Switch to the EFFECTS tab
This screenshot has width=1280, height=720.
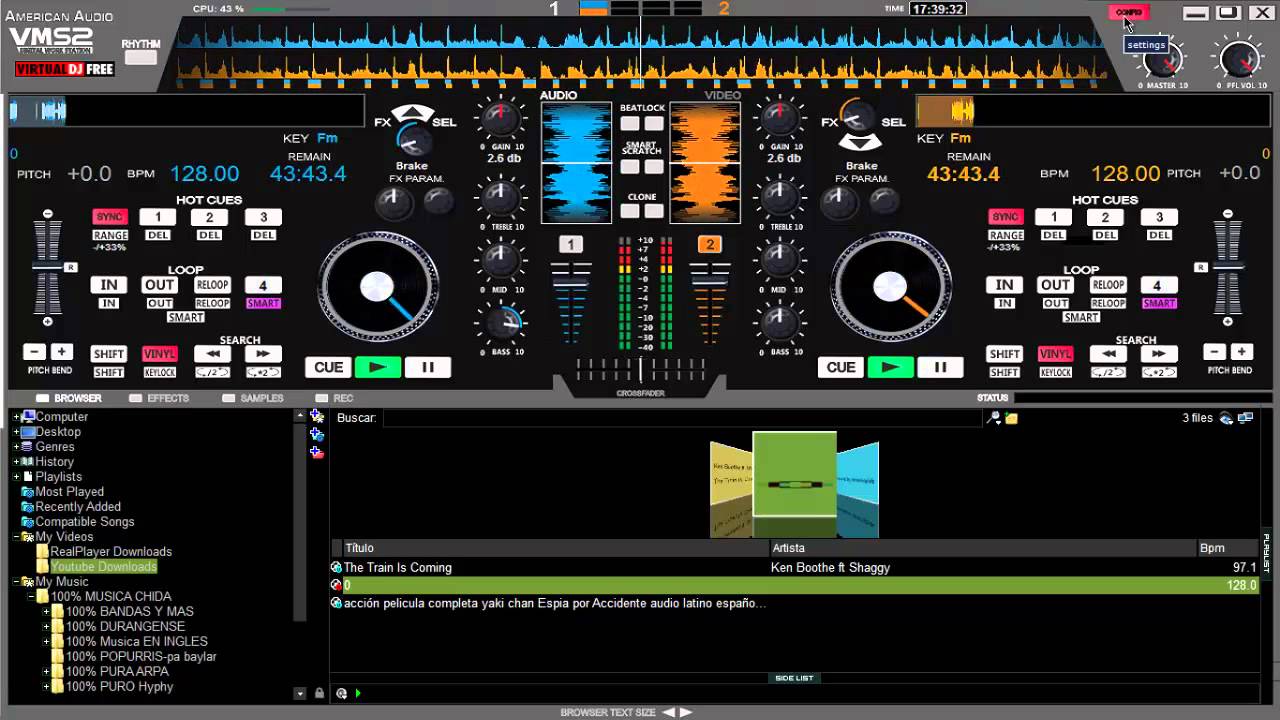pos(158,398)
